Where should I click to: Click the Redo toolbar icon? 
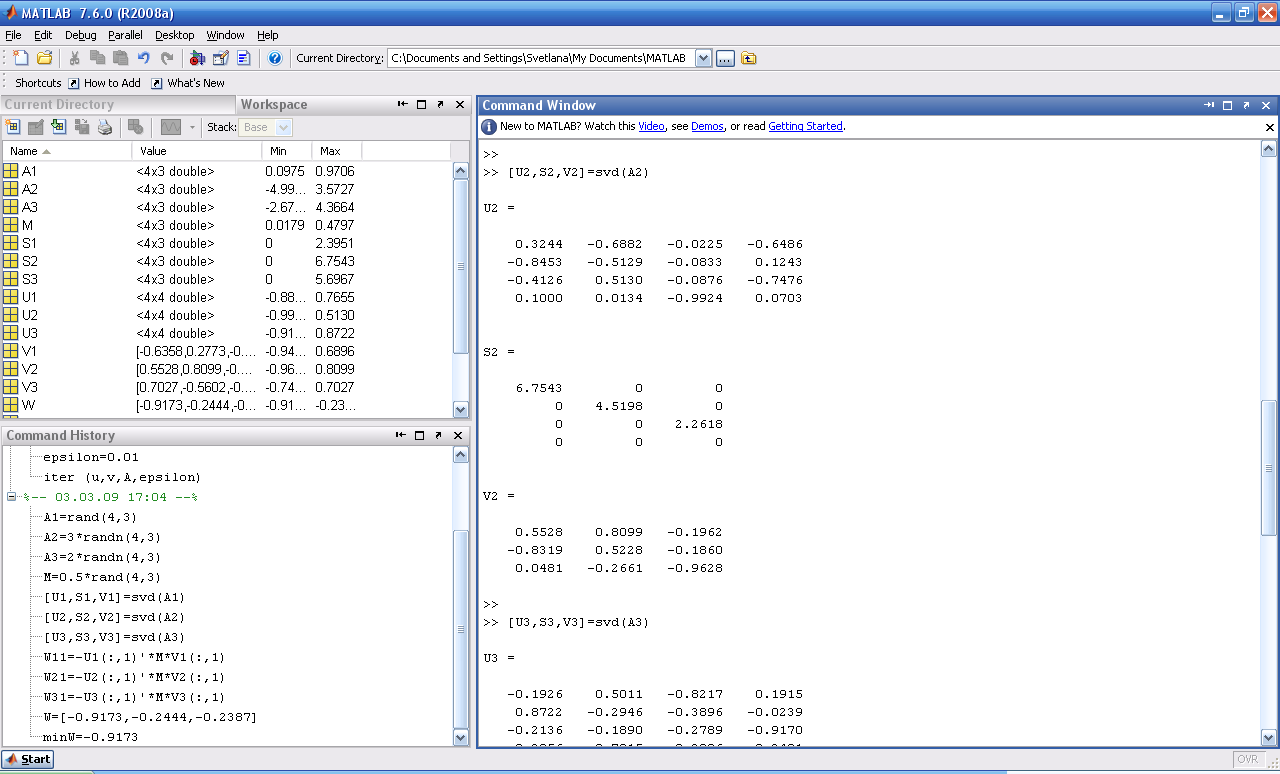[166, 58]
